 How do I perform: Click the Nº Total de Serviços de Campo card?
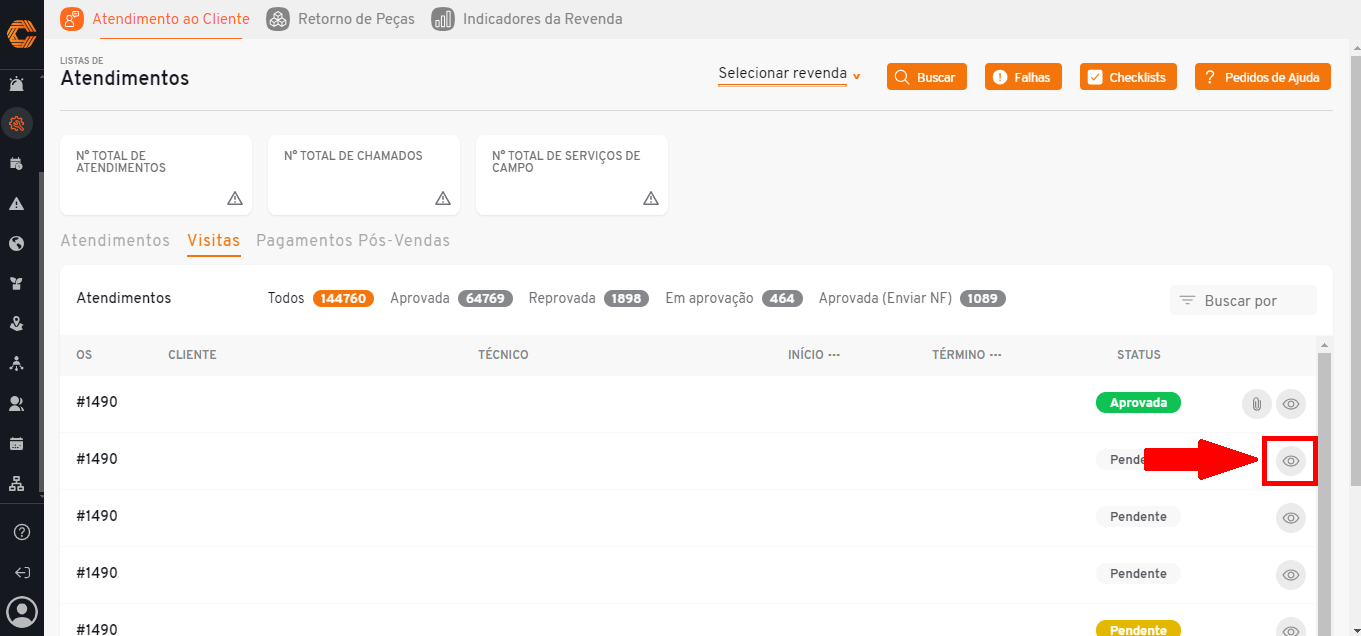click(572, 175)
